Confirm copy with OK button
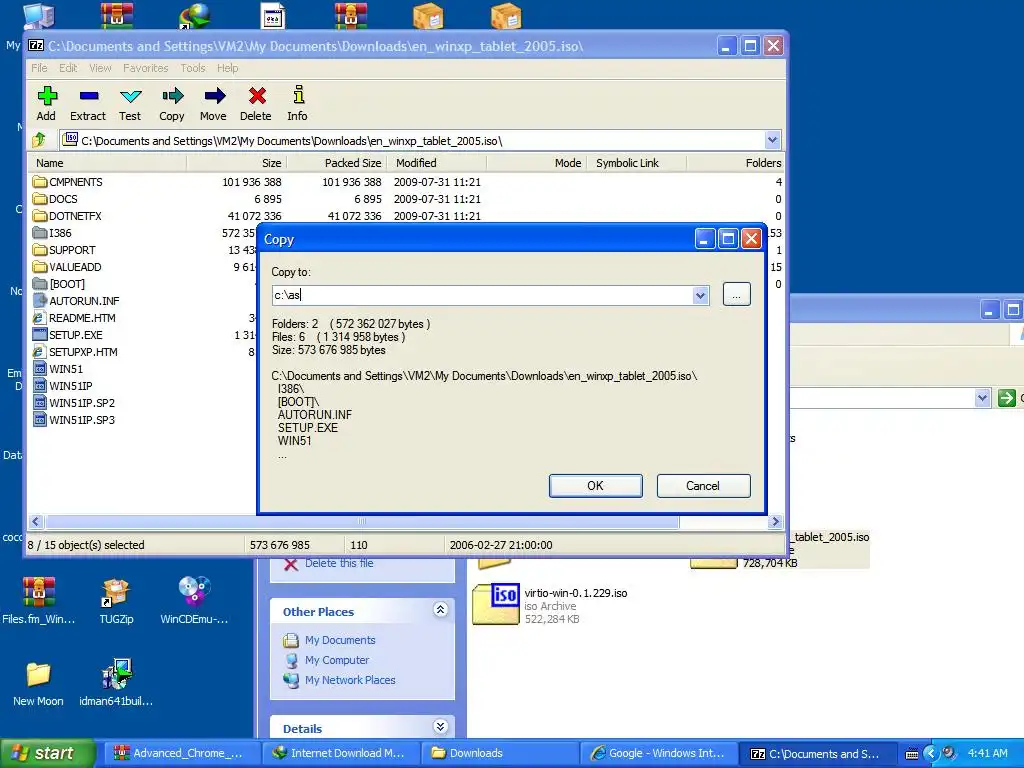The width and height of the screenshot is (1024, 768). click(x=596, y=486)
